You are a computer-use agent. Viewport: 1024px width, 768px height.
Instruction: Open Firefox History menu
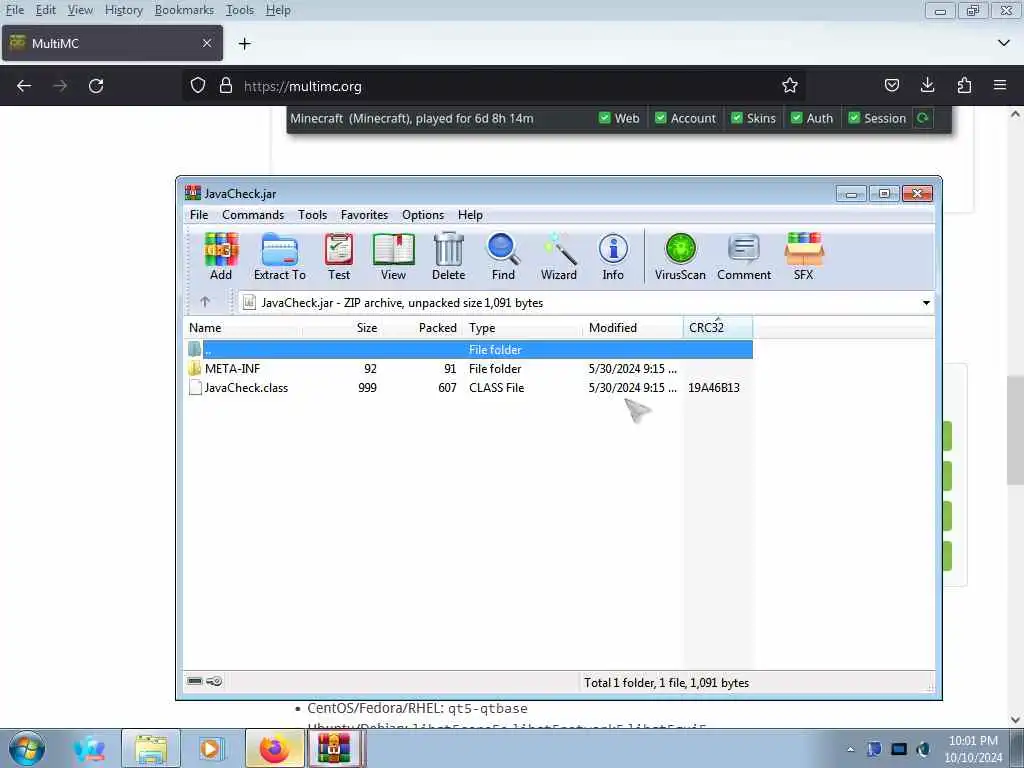tap(123, 10)
